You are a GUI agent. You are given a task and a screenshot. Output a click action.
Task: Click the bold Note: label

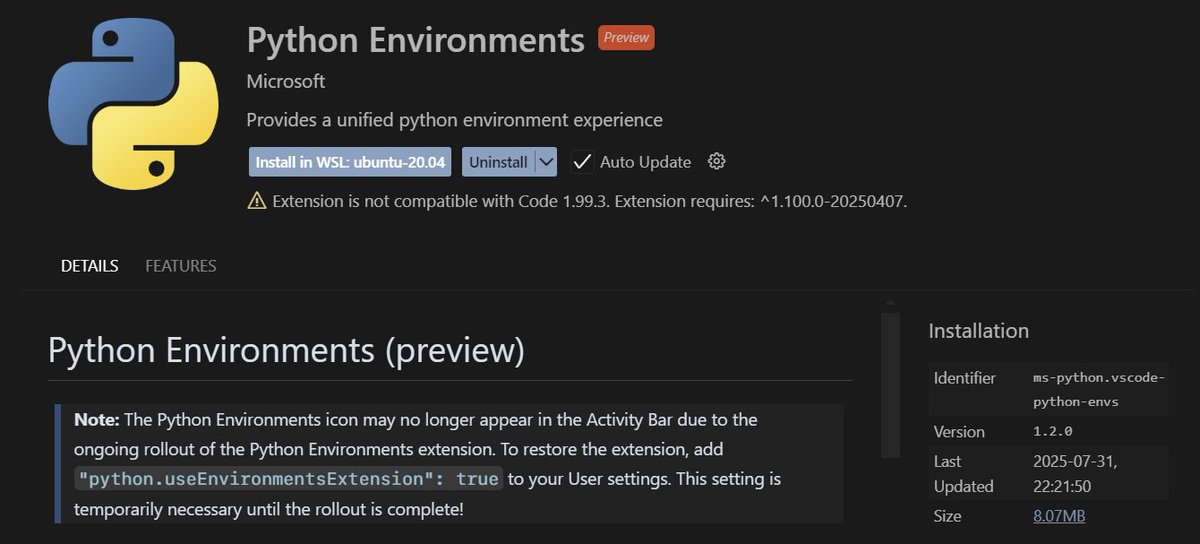[97, 419]
